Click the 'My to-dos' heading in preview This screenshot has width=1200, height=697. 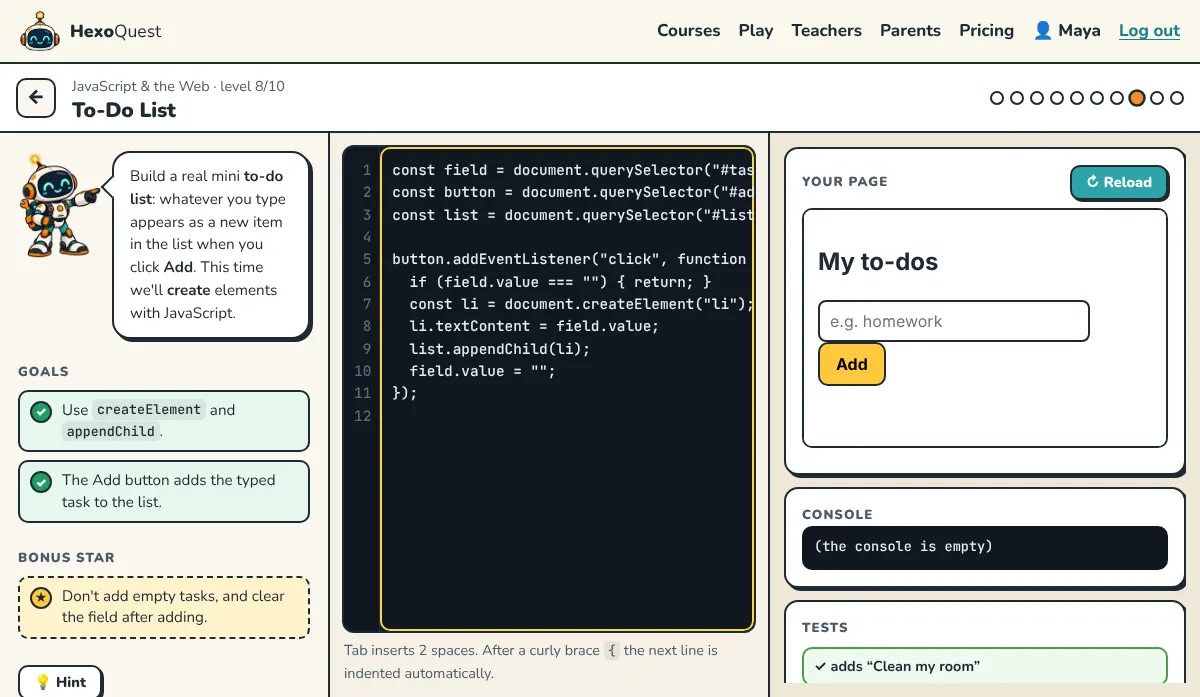pos(878,262)
